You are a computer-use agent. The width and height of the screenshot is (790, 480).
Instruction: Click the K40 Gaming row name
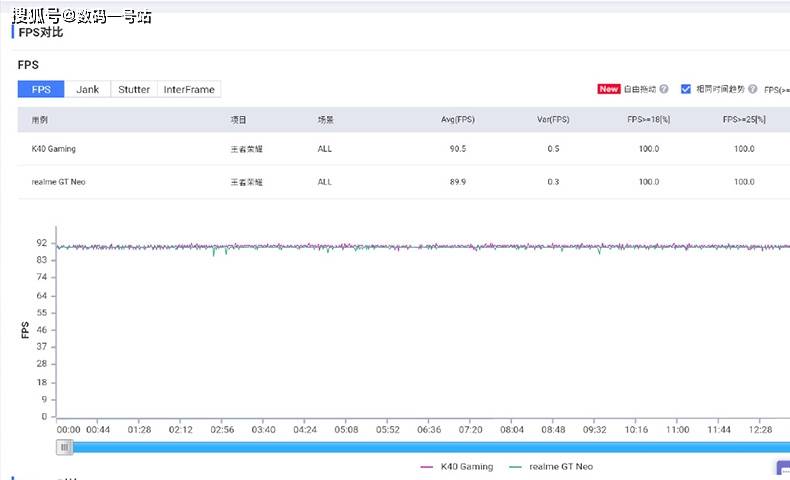pos(53,149)
